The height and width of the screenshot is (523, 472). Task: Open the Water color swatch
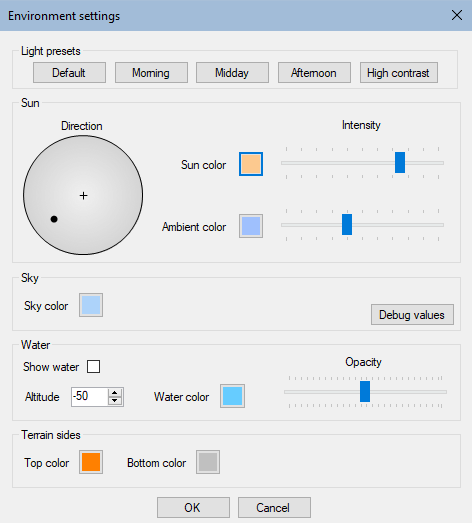[232, 396]
